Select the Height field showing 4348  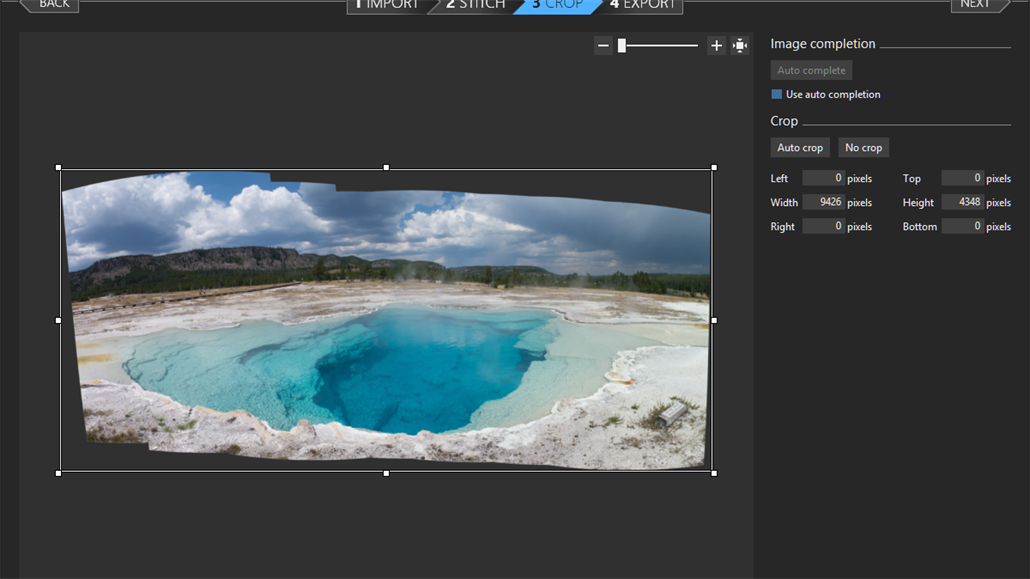click(x=962, y=202)
